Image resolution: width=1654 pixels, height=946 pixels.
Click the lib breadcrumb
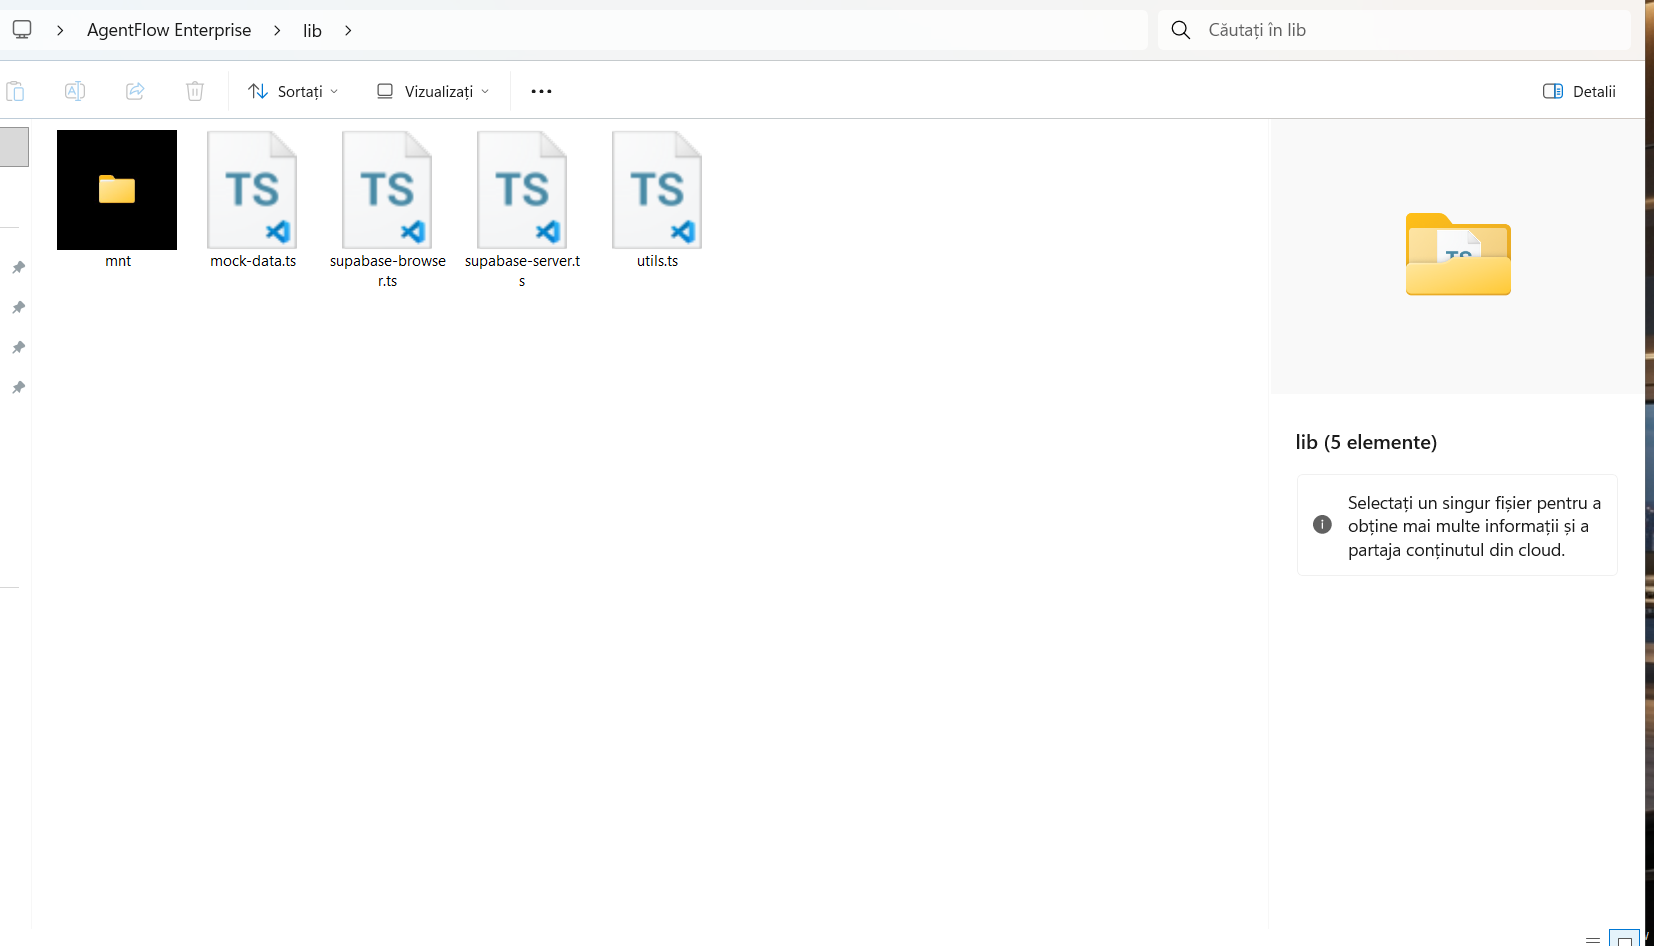pos(312,30)
